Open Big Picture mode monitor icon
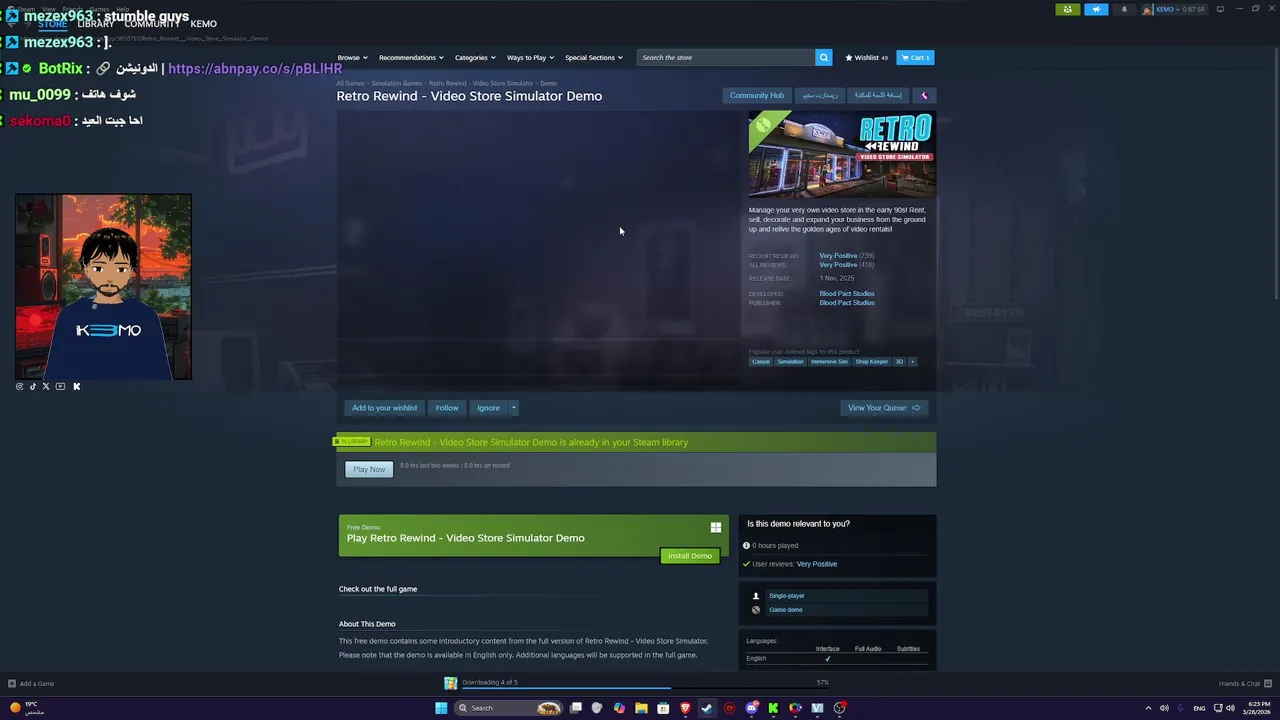This screenshot has width=1280, height=720. 1220,9
